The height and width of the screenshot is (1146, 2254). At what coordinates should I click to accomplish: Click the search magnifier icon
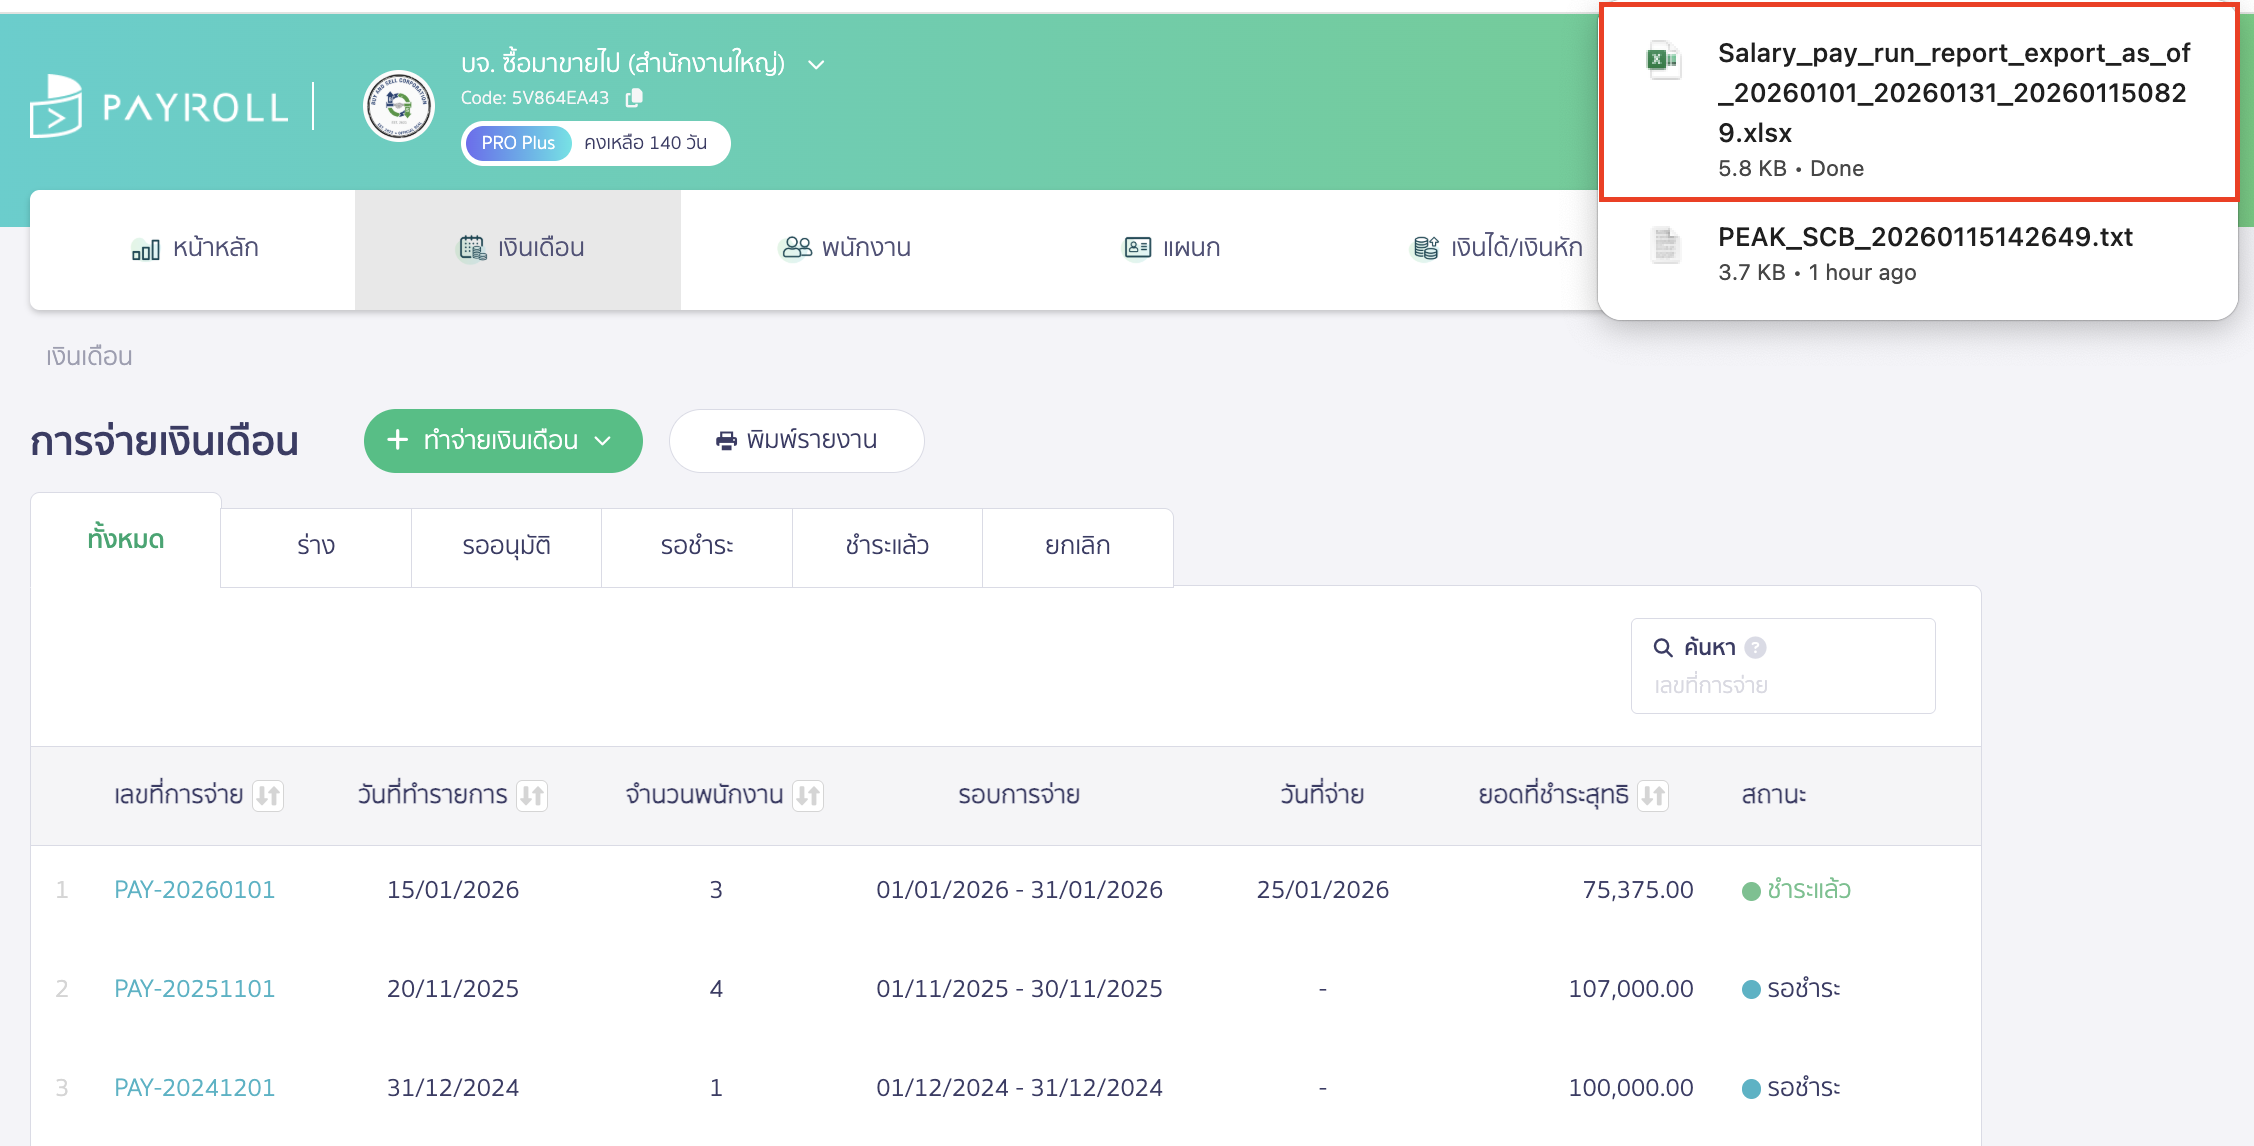1662,647
